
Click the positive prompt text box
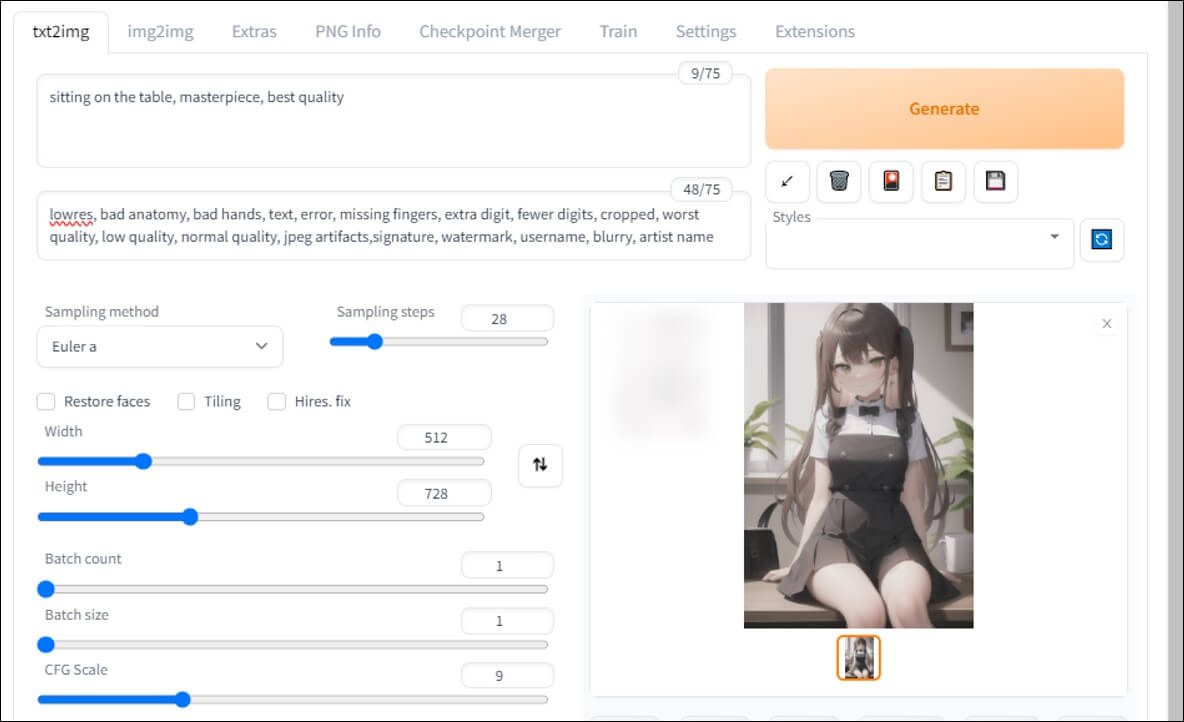pyautogui.click(x=393, y=121)
